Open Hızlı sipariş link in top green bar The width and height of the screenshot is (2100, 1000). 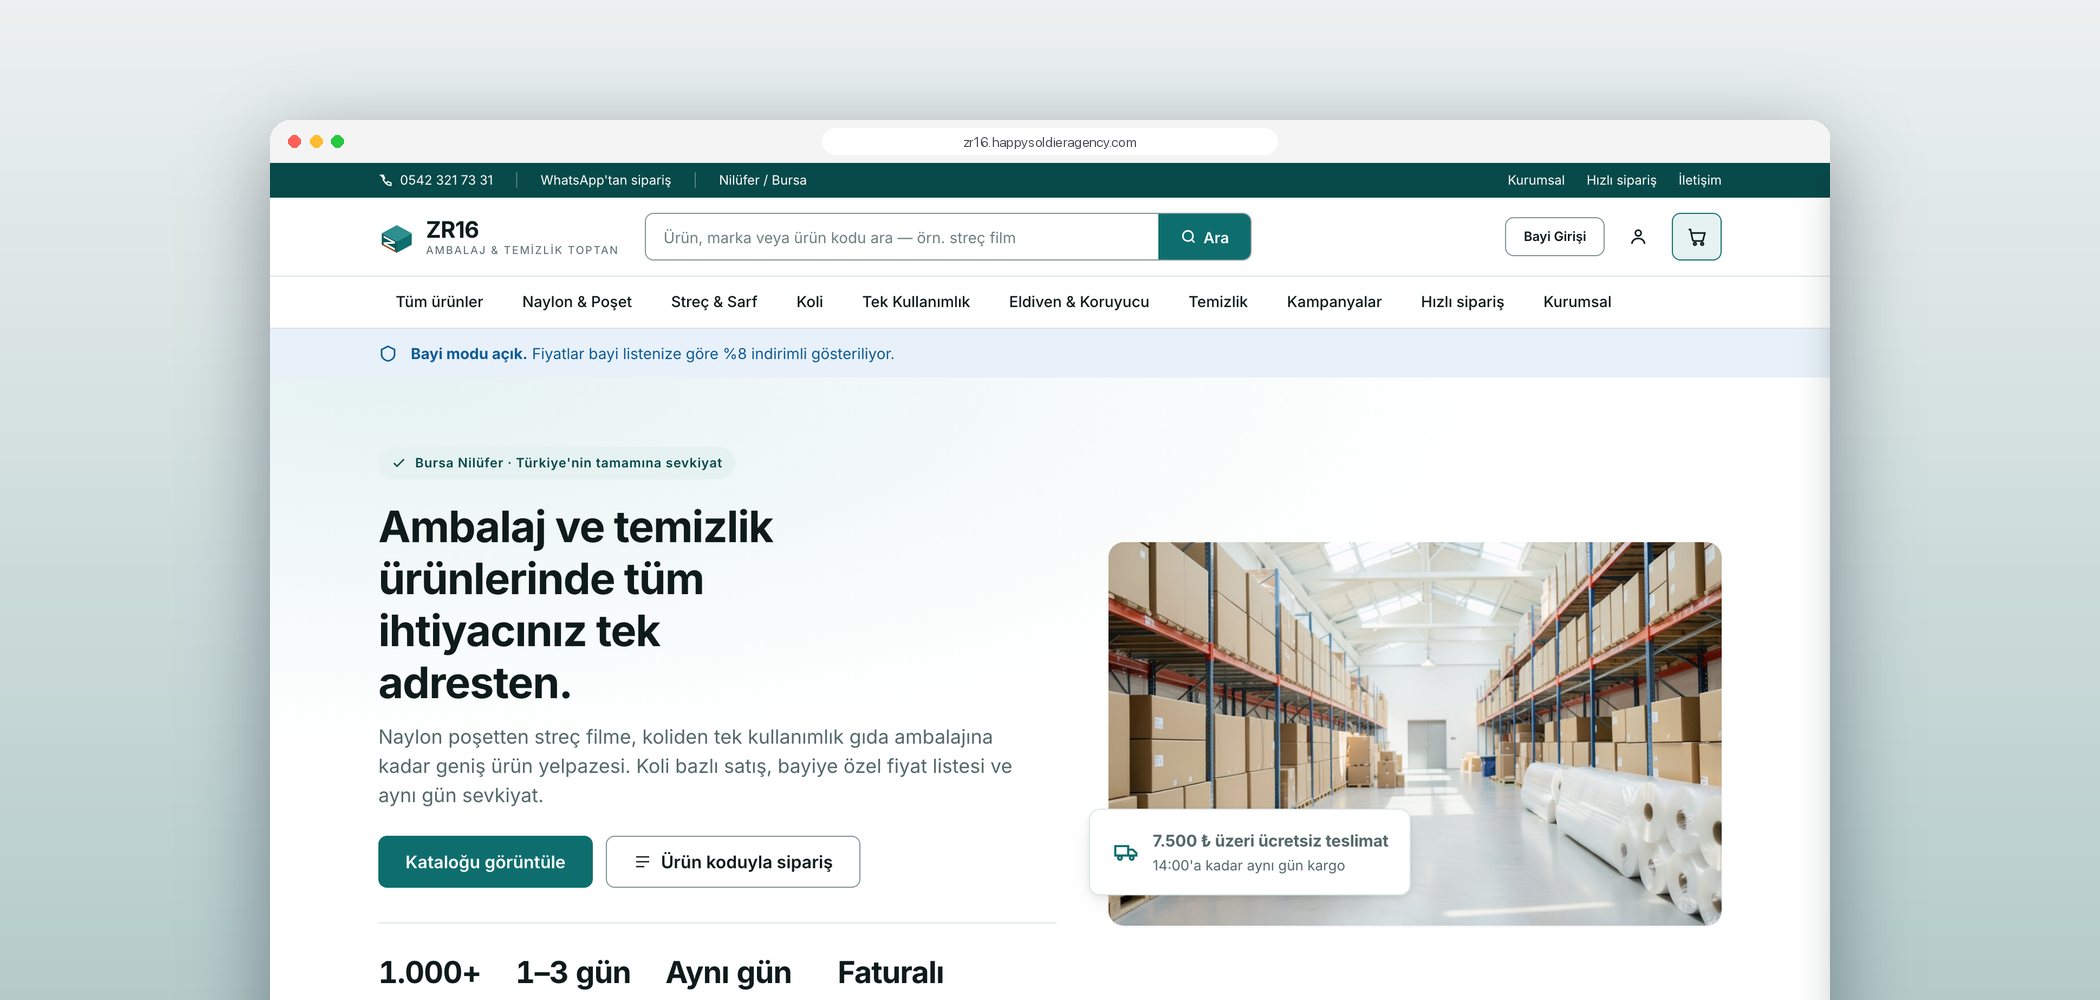click(1621, 180)
